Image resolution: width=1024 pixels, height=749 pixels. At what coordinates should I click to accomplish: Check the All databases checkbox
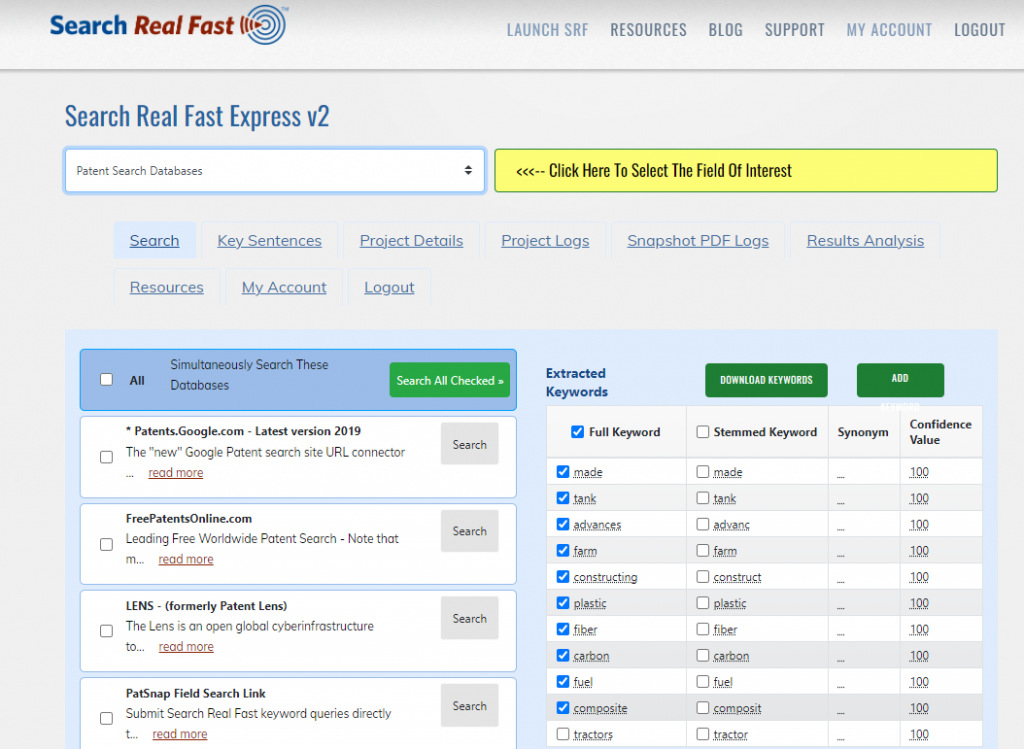pos(106,379)
